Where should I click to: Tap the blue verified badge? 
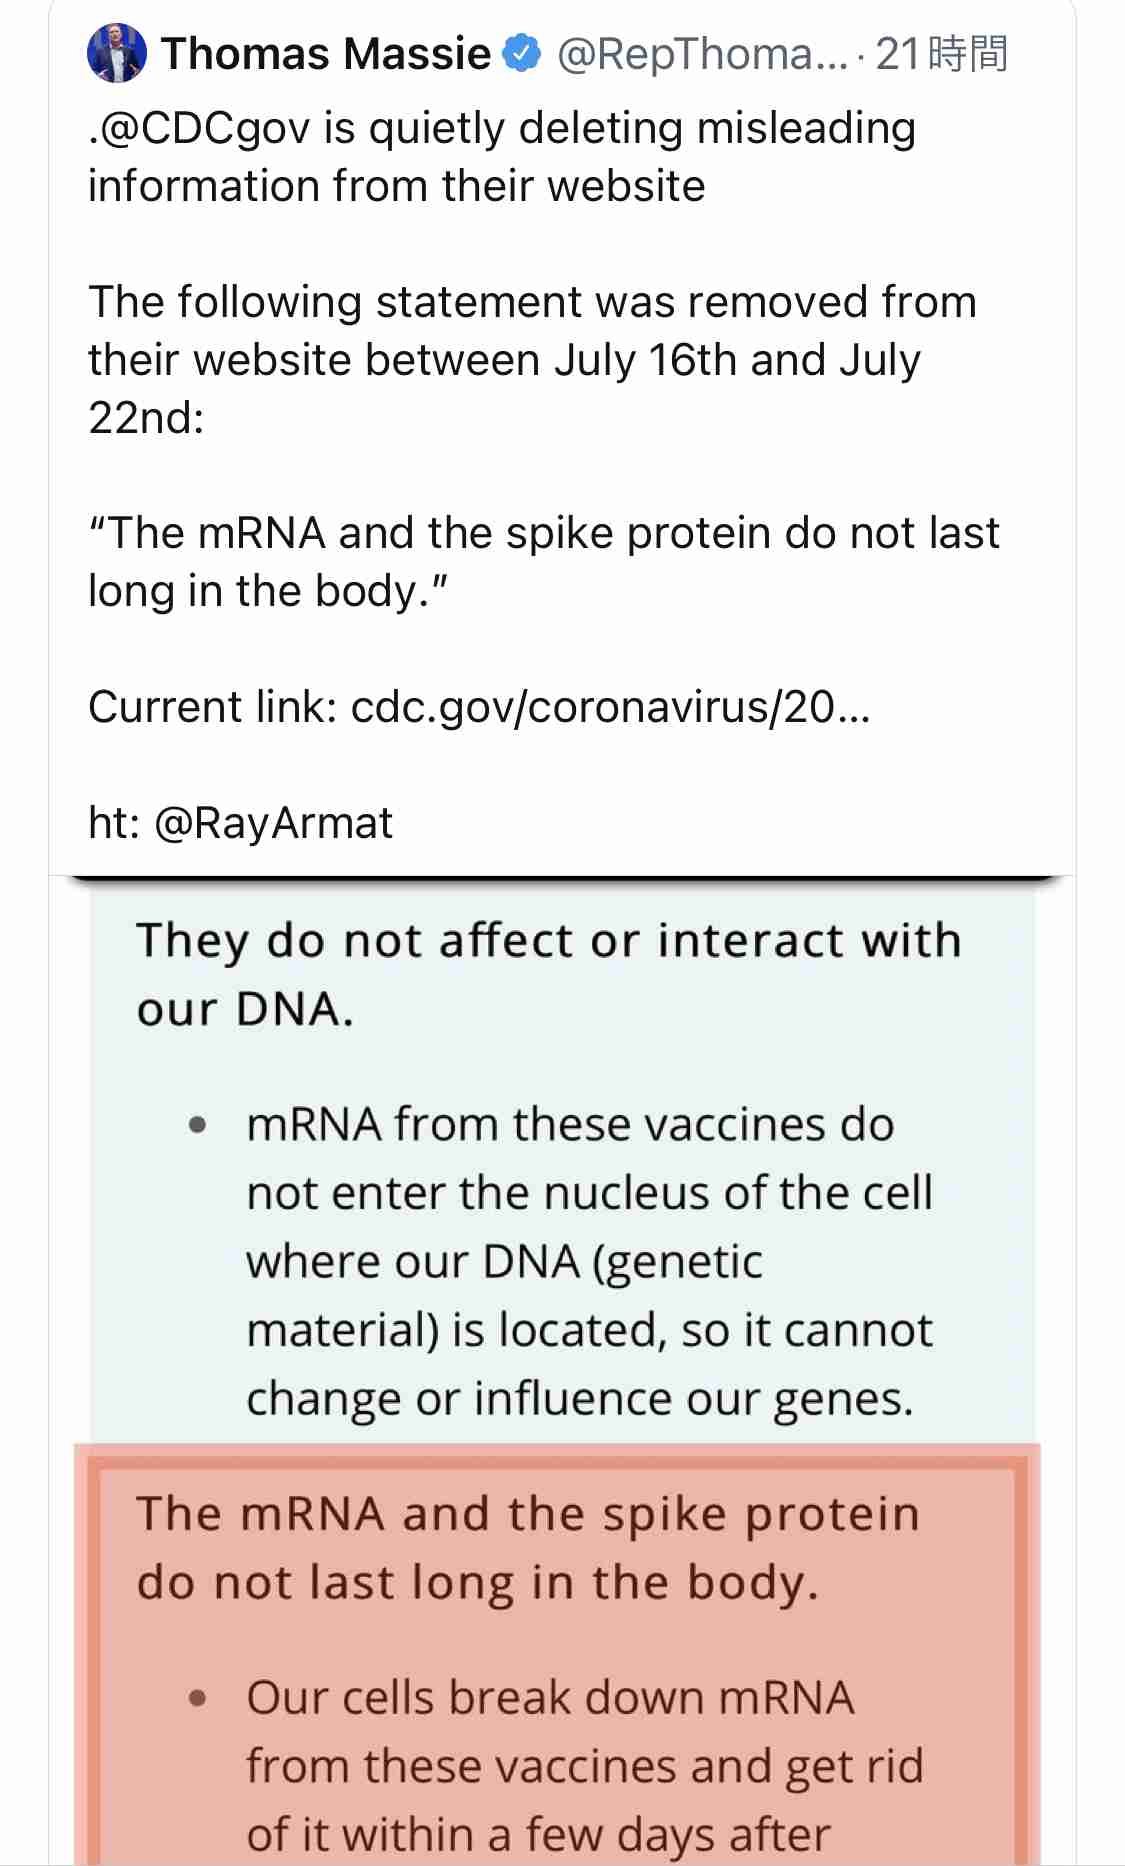click(x=521, y=53)
